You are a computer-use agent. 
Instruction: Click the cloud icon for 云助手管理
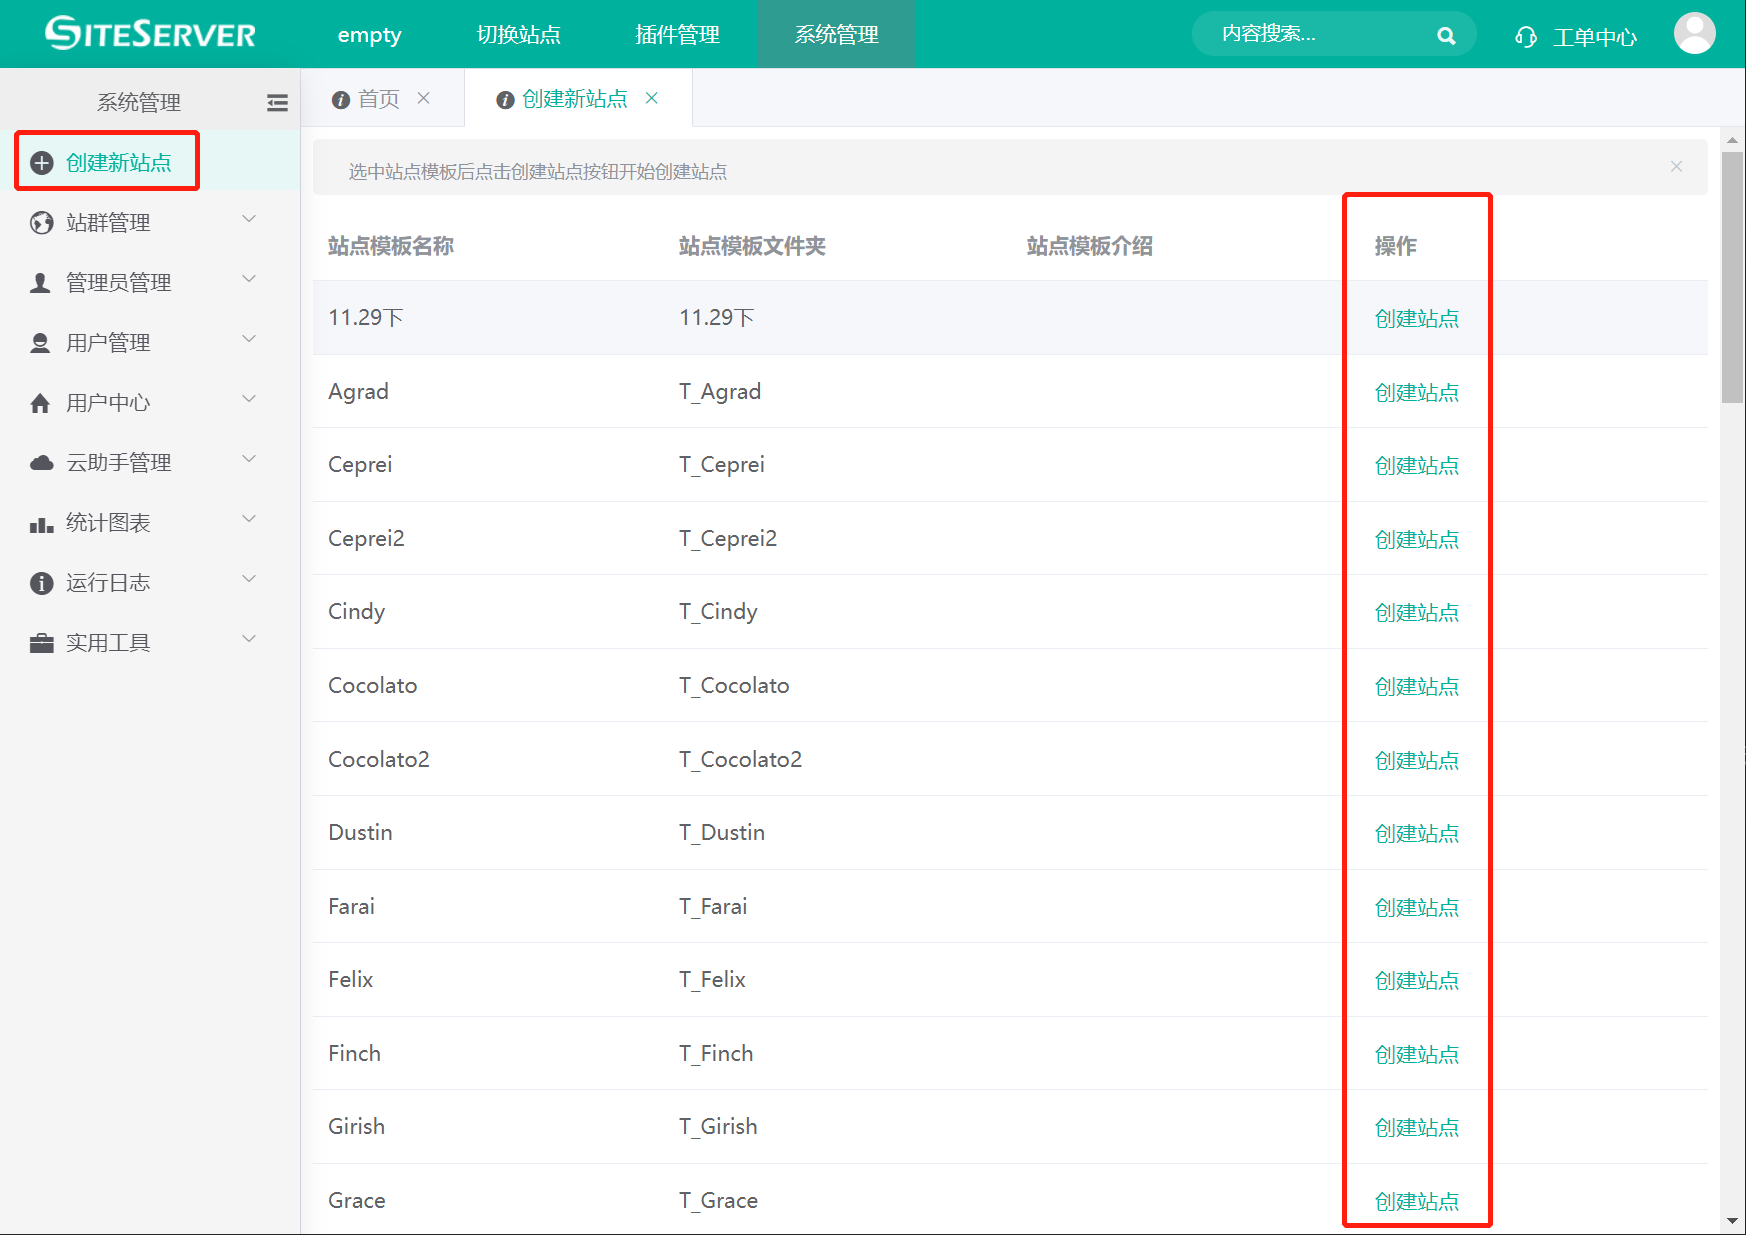tap(42, 463)
